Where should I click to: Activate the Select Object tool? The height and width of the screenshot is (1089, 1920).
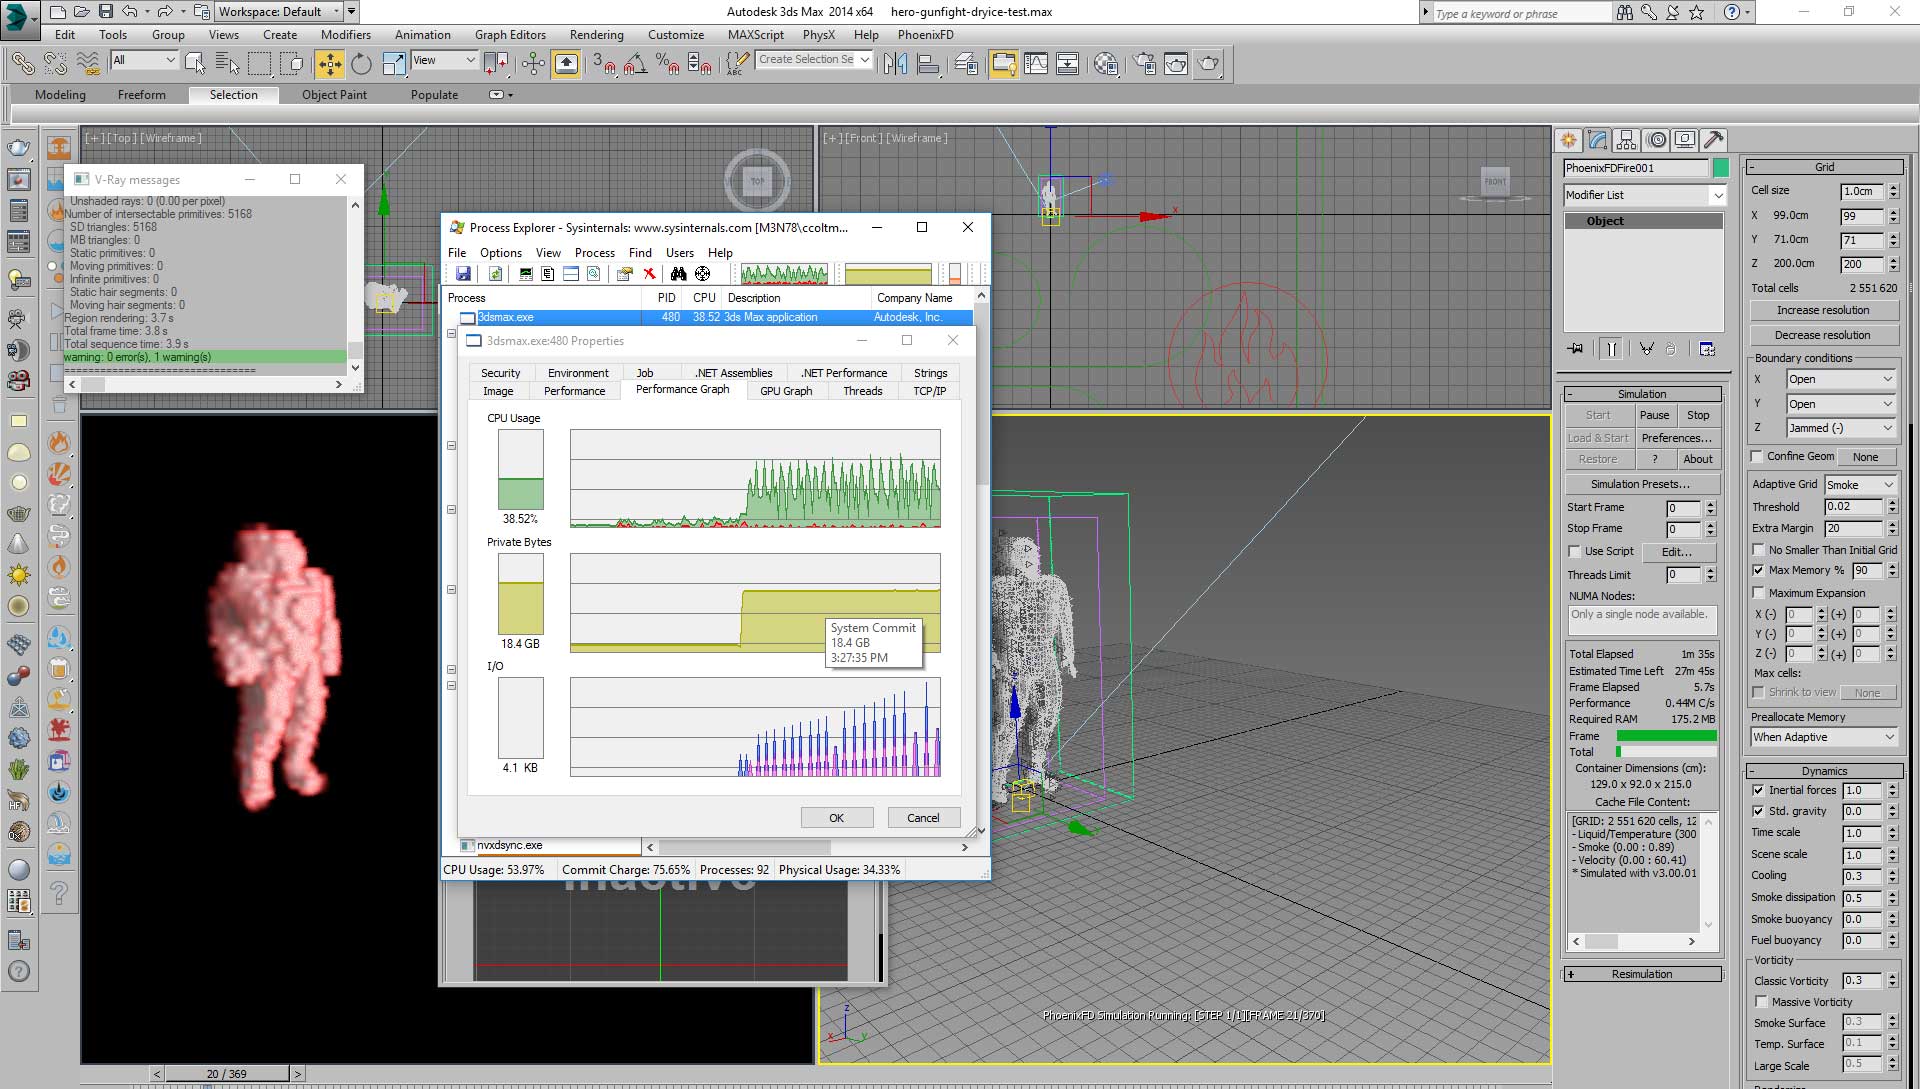pyautogui.click(x=195, y=64)
